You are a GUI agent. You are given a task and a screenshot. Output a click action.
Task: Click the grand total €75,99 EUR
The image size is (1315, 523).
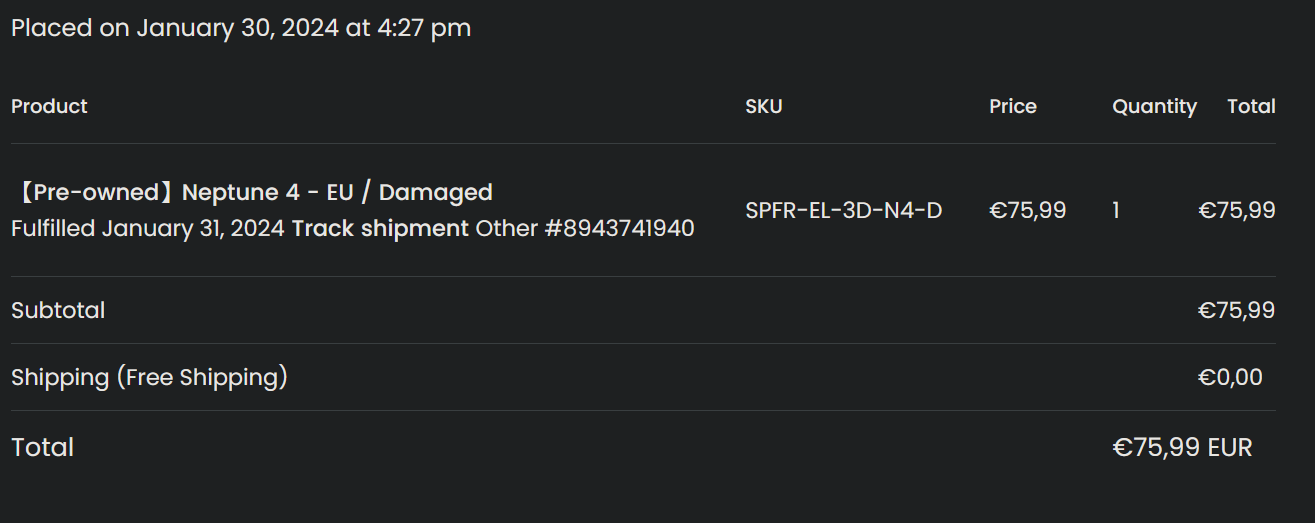[1182, 447]
